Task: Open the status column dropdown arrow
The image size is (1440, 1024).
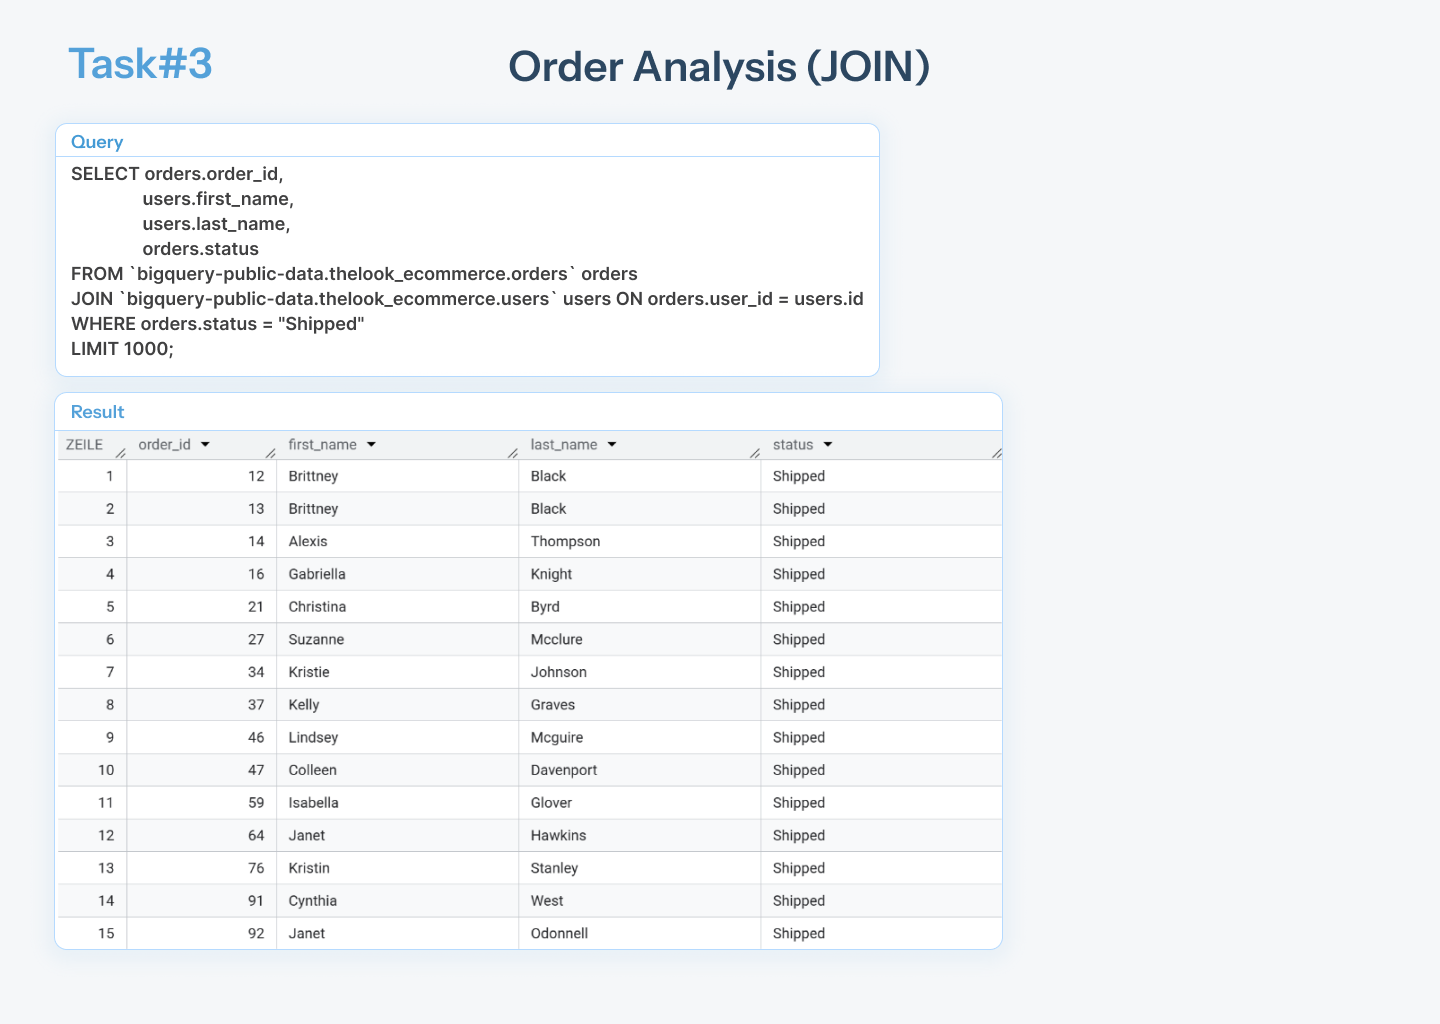Action: [828, 445]
